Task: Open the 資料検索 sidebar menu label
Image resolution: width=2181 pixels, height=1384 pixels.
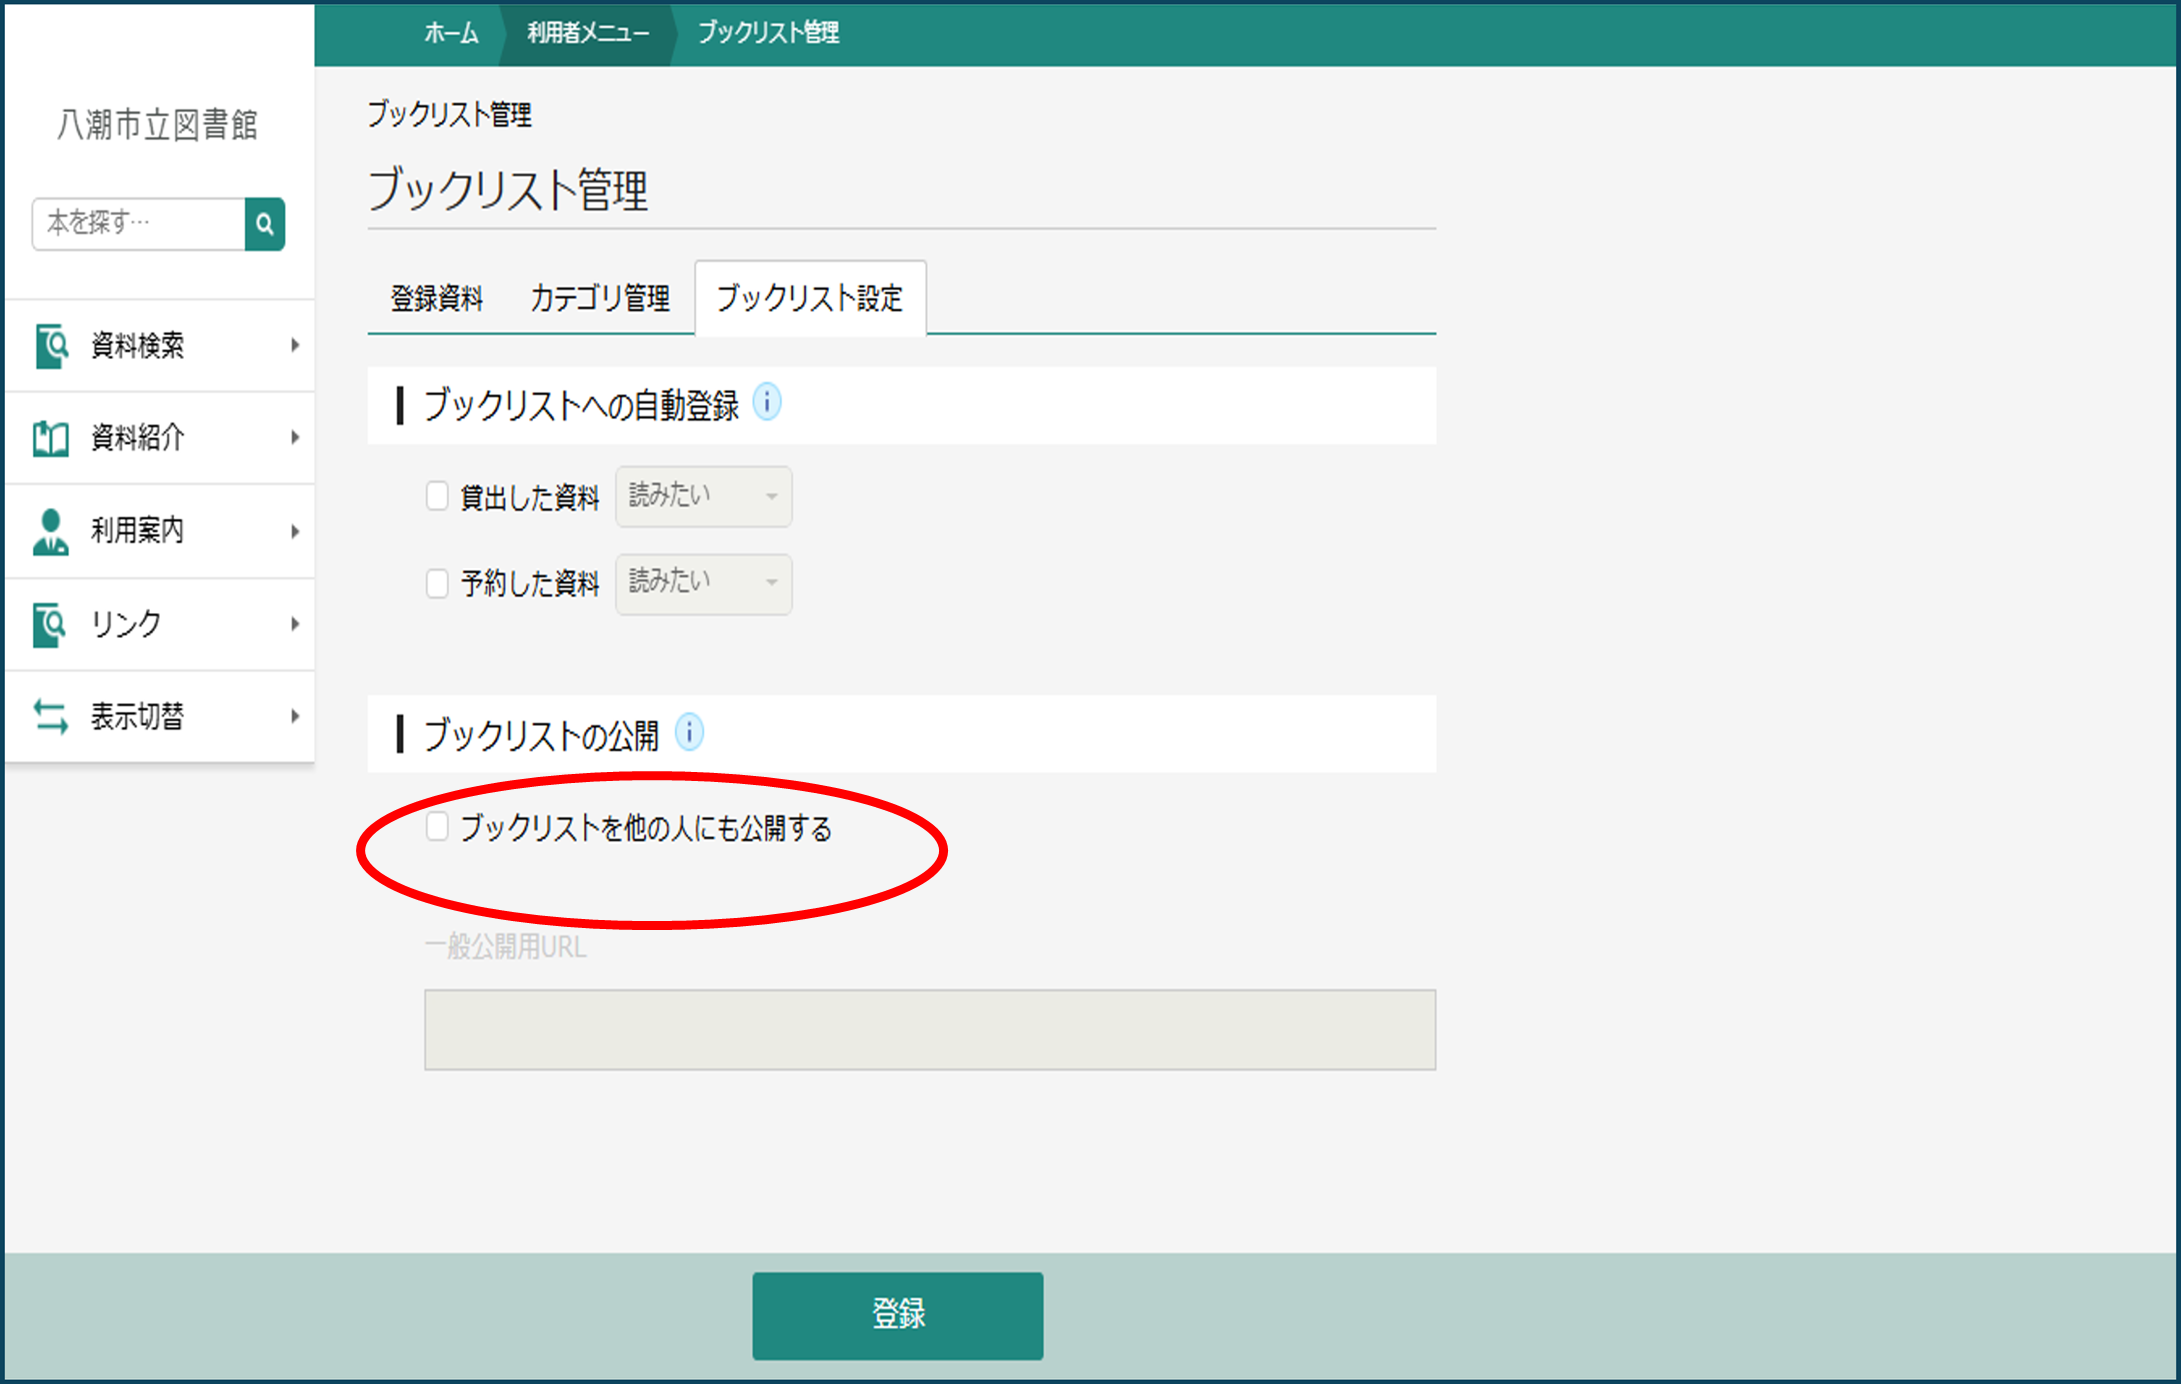Action: (138, 346)
